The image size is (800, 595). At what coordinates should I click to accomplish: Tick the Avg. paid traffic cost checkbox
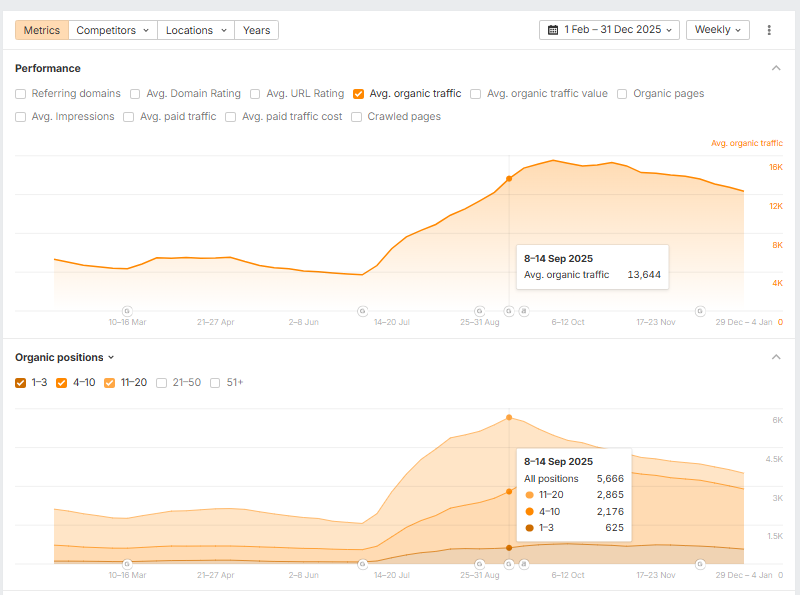click(x=231, y=117)
